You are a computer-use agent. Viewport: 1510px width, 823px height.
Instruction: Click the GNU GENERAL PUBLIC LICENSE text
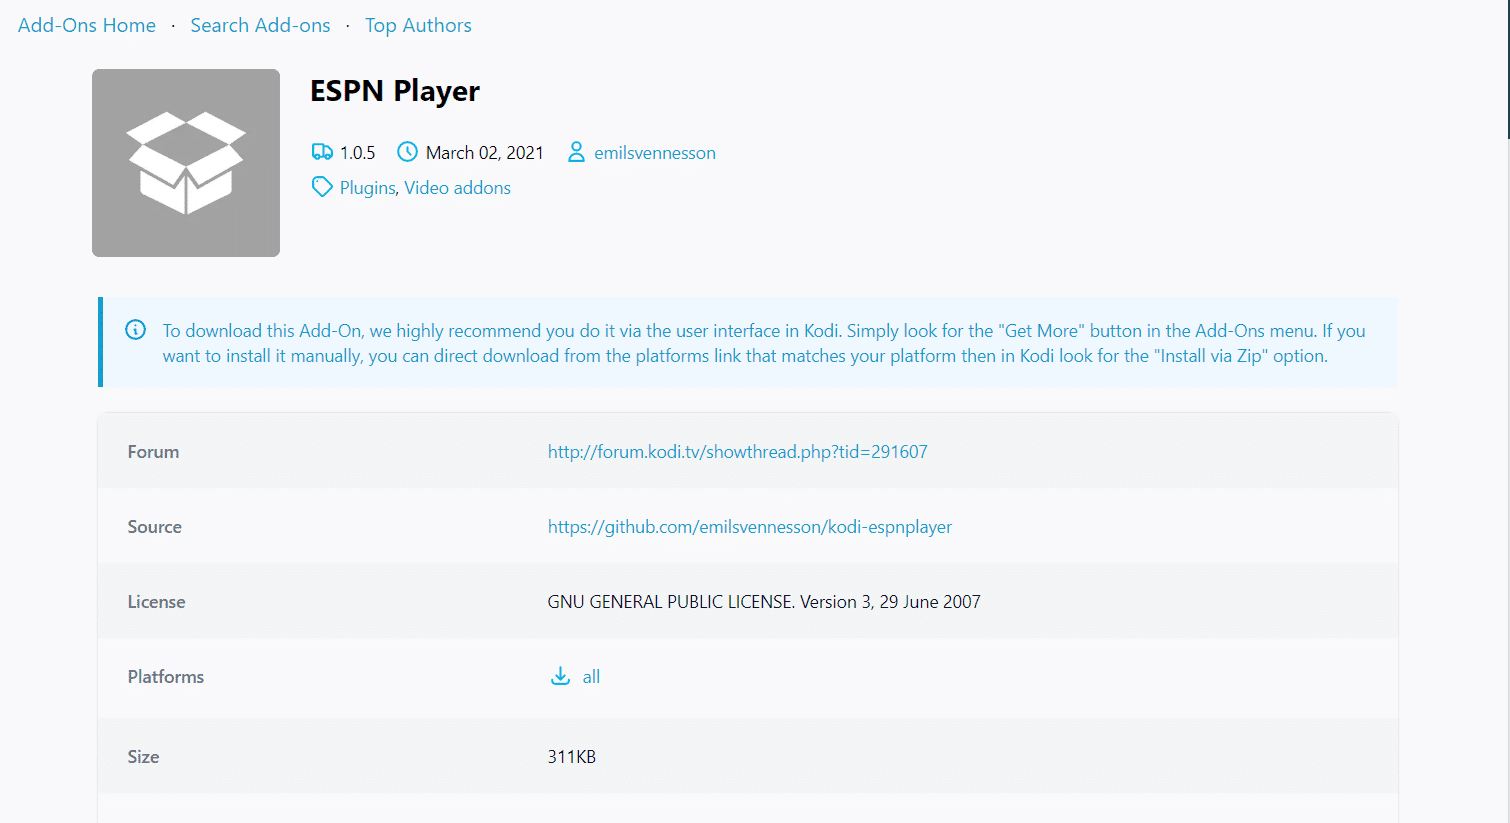764,602
